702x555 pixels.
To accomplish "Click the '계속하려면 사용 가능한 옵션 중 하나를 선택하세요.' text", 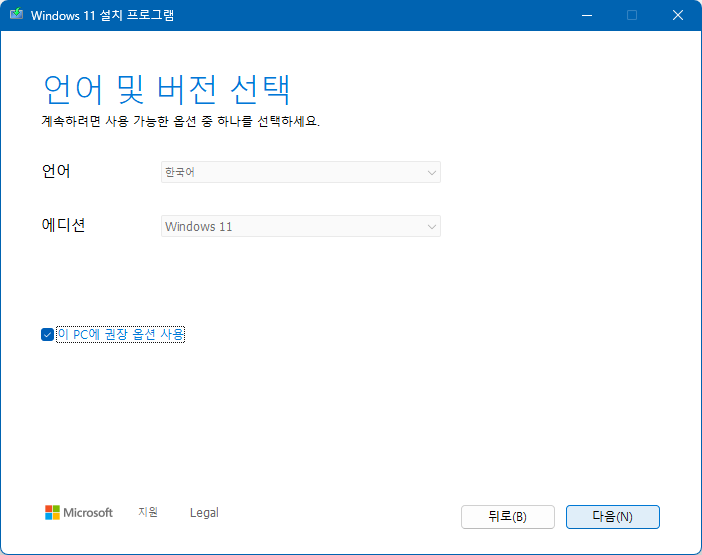I will tap(180, 121).
